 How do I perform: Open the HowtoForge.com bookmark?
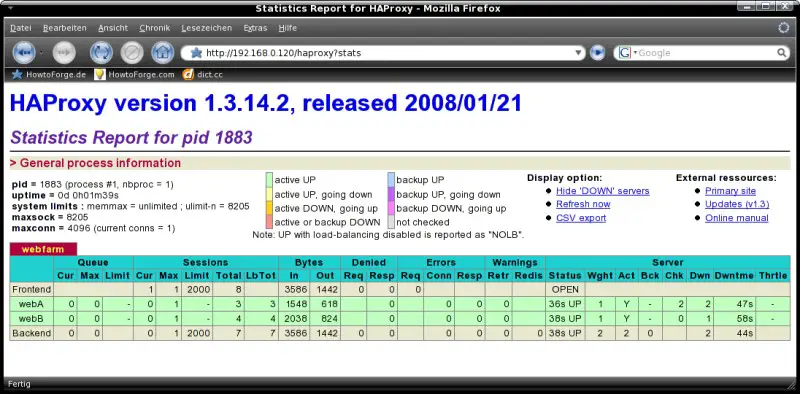(x=134, y=75)
